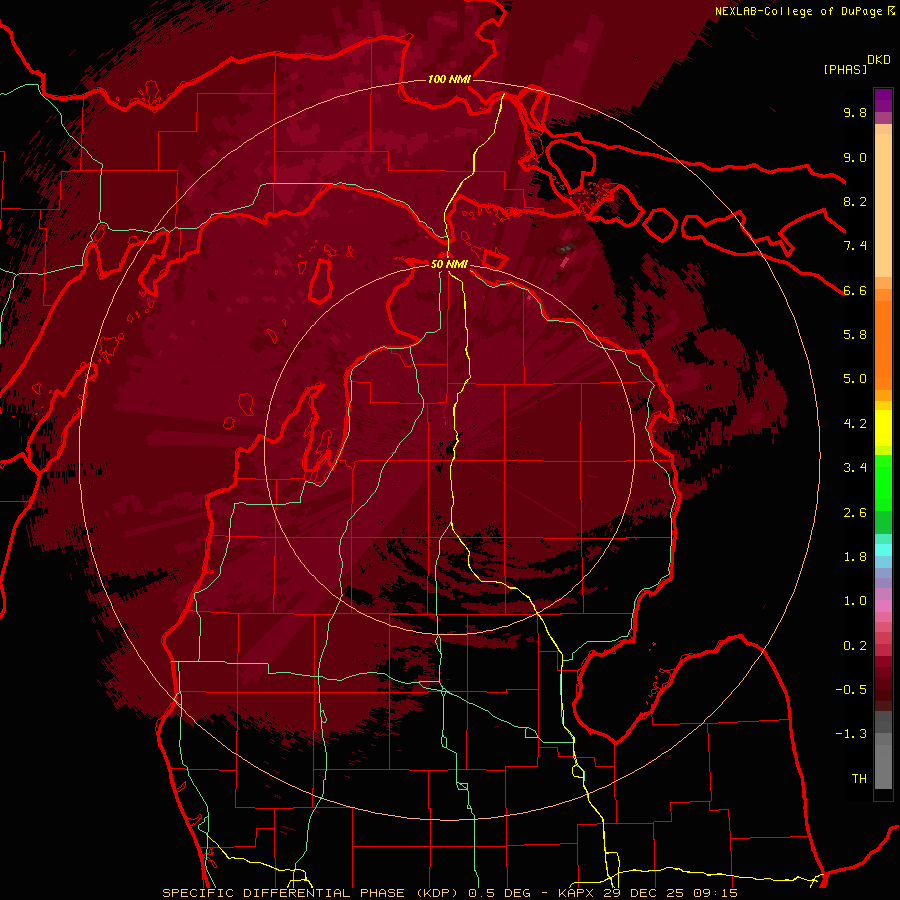Screen dimensions: 900x900
Task: Select the 5.8 value on the color scale
Action: point(855,335)
